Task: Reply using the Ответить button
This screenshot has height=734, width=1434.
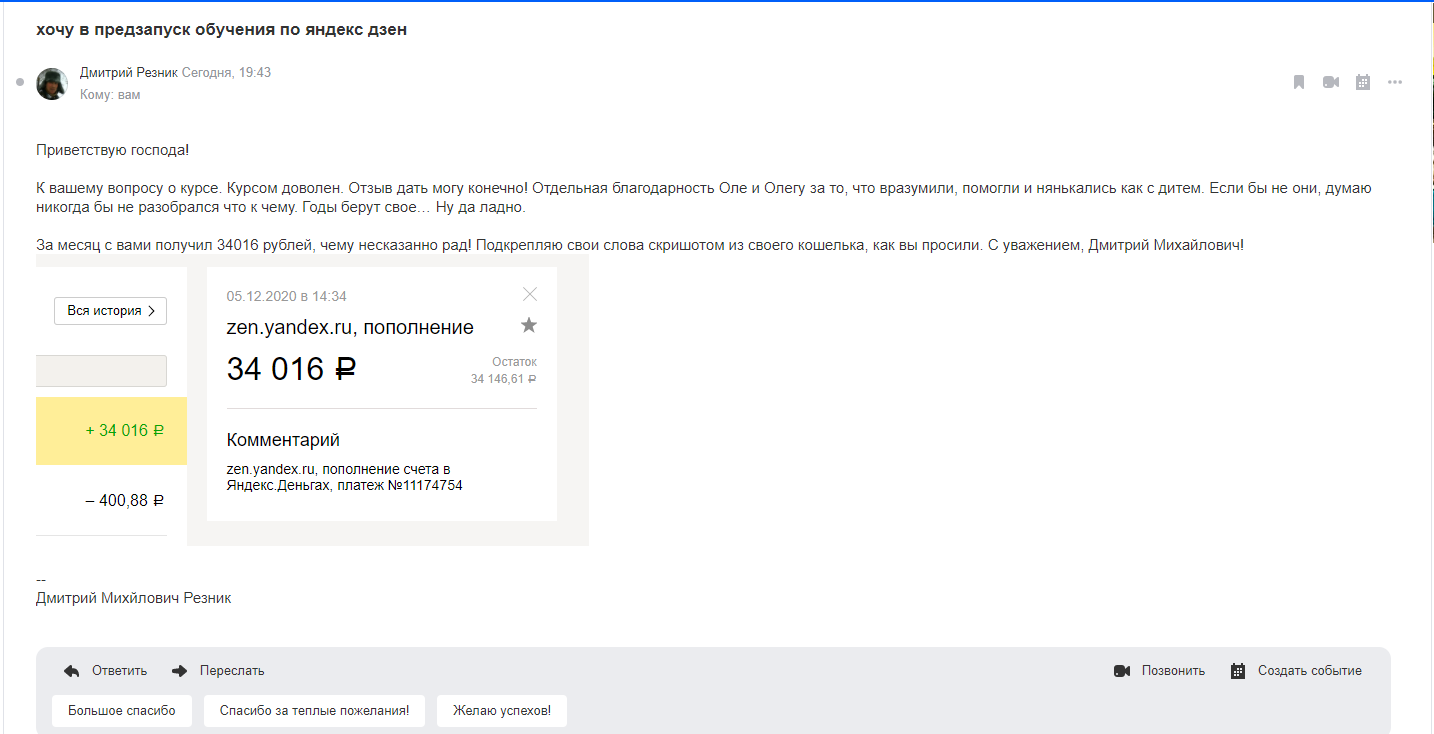Action: pyautogui.click(x=105, y=671)
